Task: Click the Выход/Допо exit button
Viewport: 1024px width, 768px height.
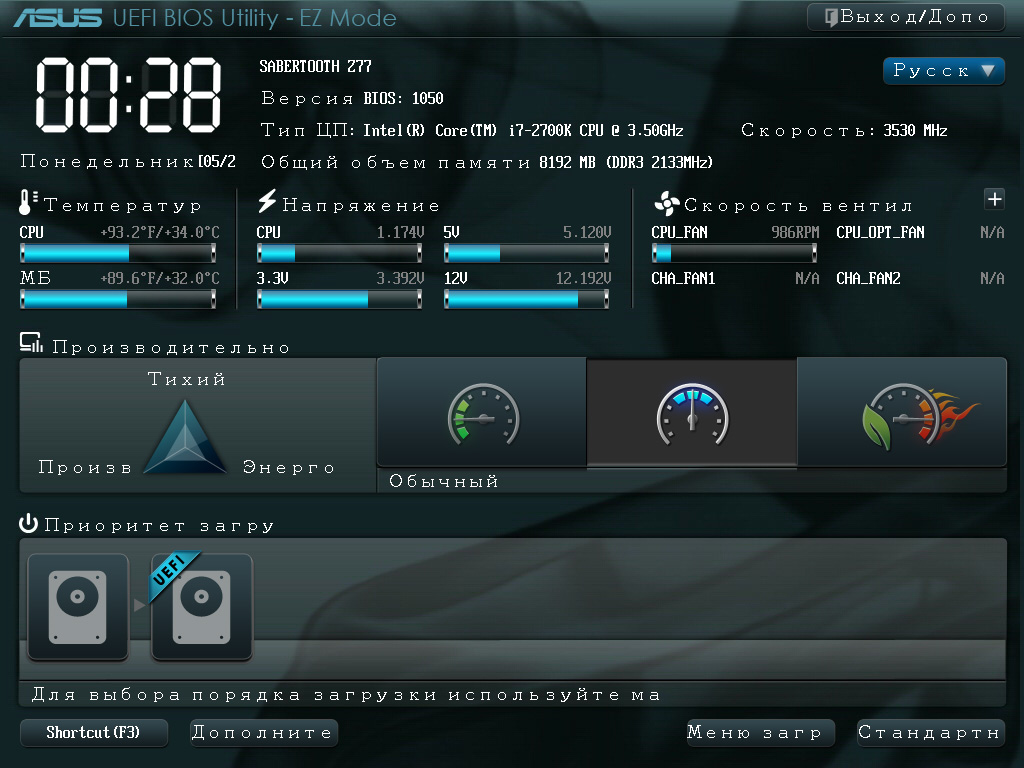Action: [x=905, y=16]
